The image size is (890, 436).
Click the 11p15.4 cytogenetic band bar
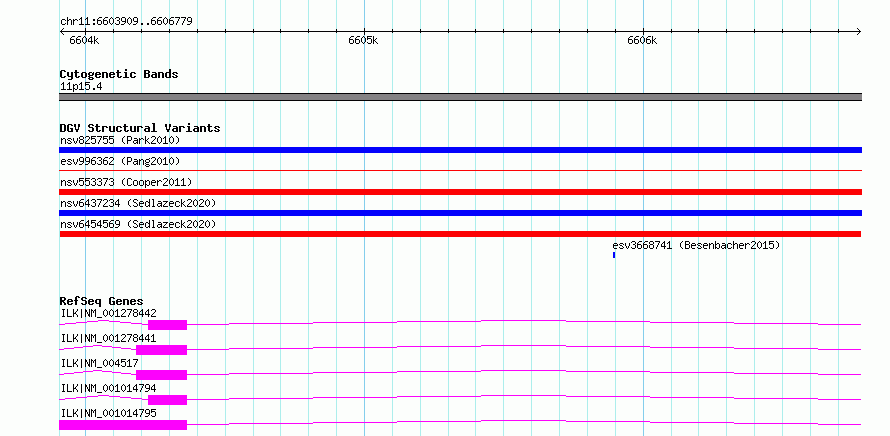[460, 97]
